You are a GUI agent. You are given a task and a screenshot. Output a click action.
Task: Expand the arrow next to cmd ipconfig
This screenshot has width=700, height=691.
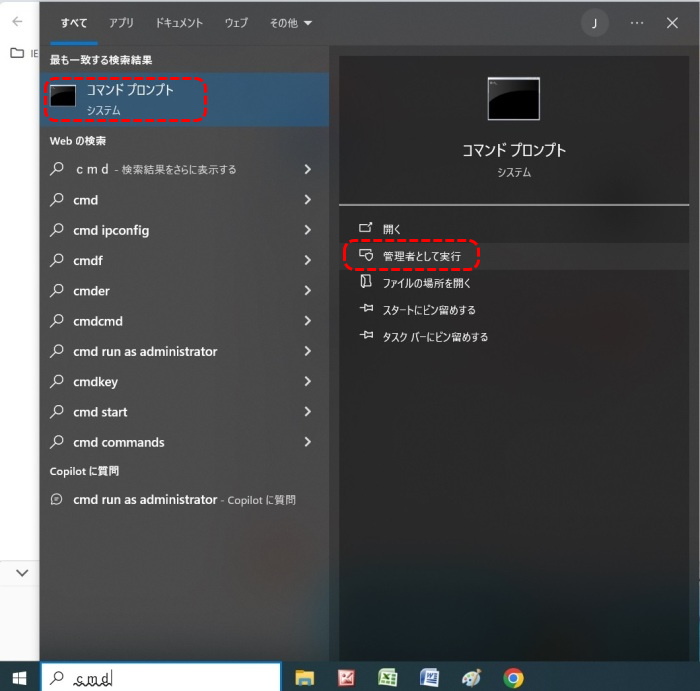pos(308,230)
